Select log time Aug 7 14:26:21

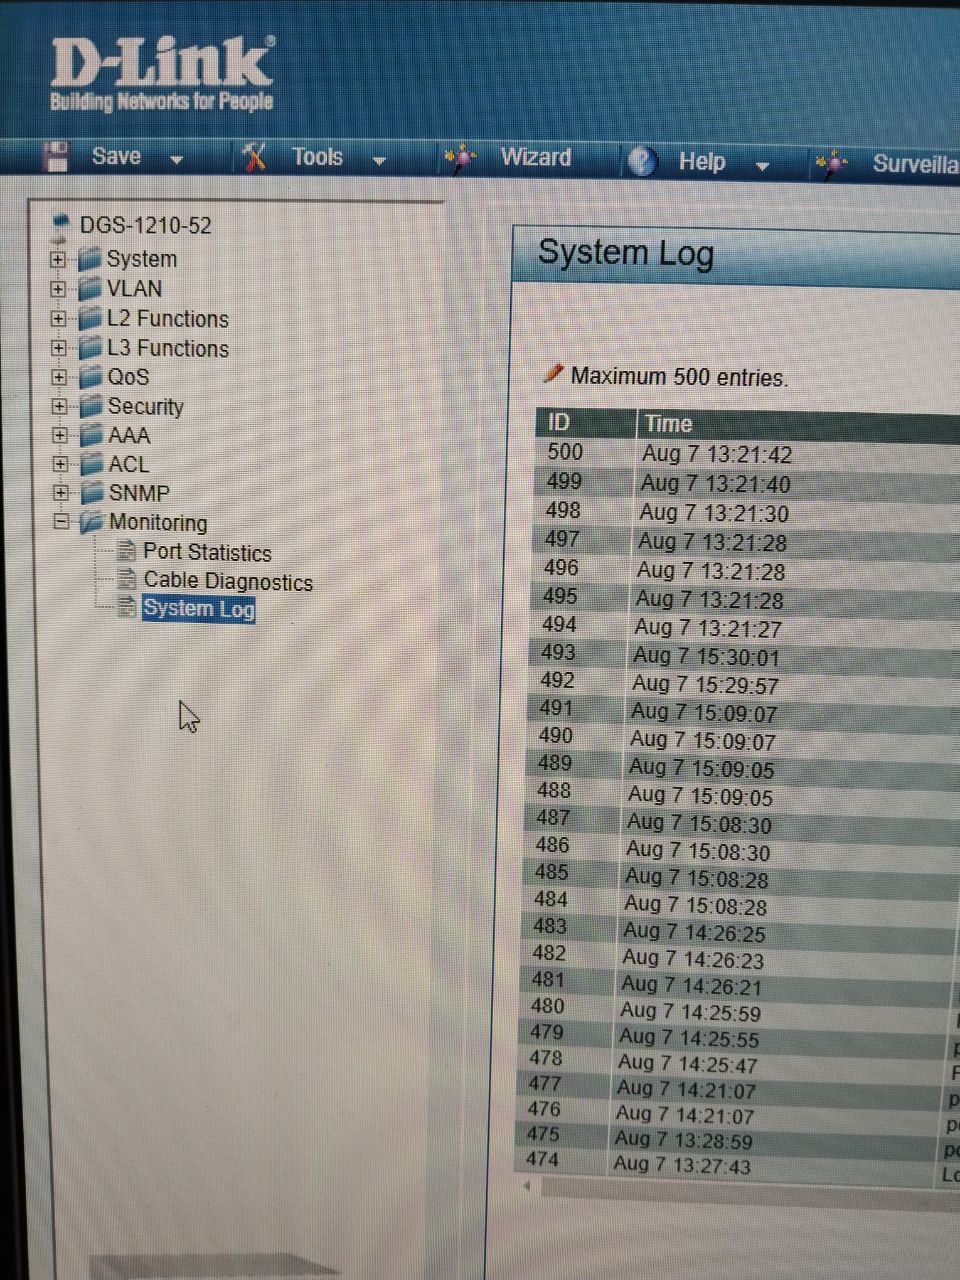(691, 985)
